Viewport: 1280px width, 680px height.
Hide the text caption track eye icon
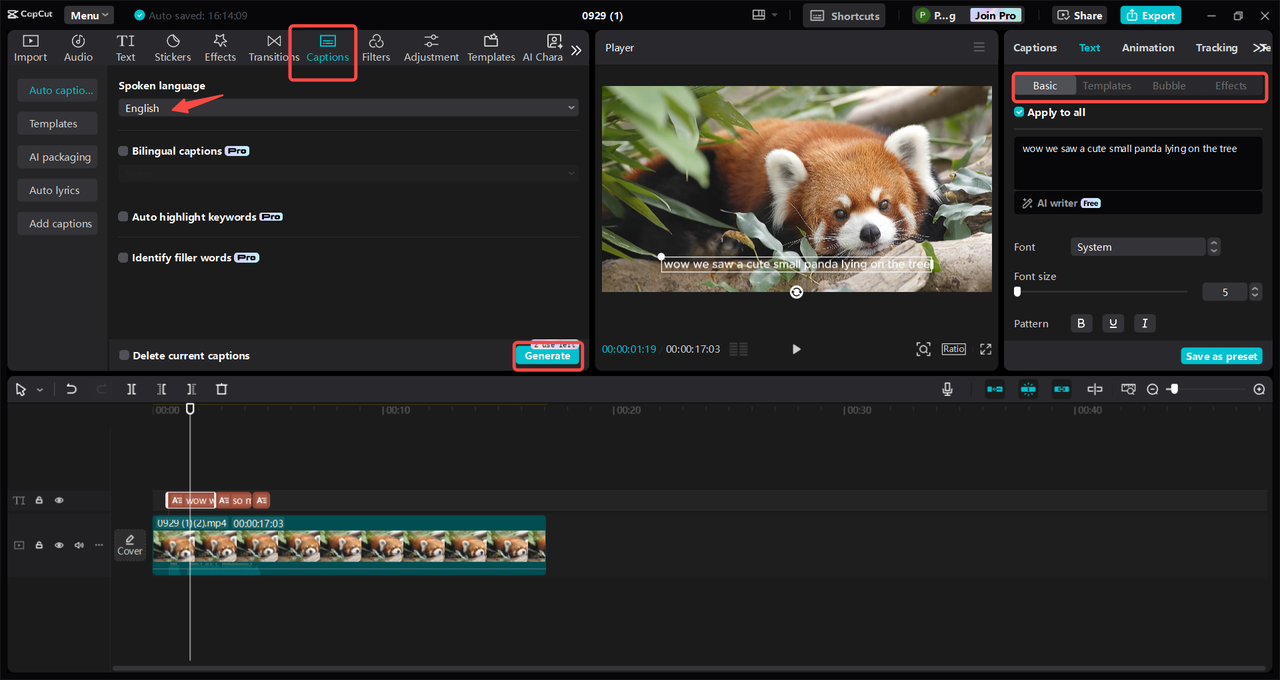[x=59, y=500]
